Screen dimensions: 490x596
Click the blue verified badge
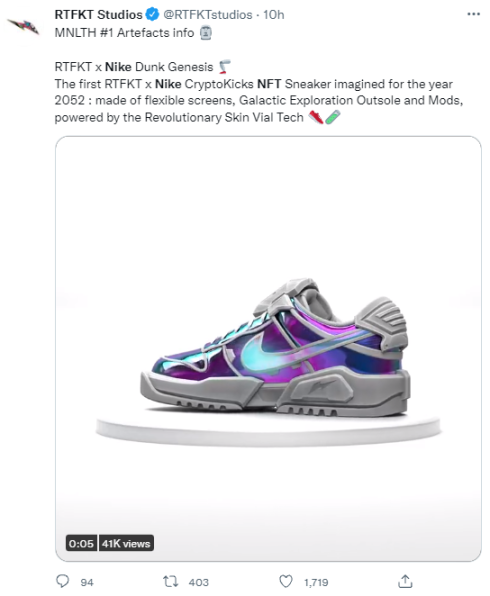[152, 14]
